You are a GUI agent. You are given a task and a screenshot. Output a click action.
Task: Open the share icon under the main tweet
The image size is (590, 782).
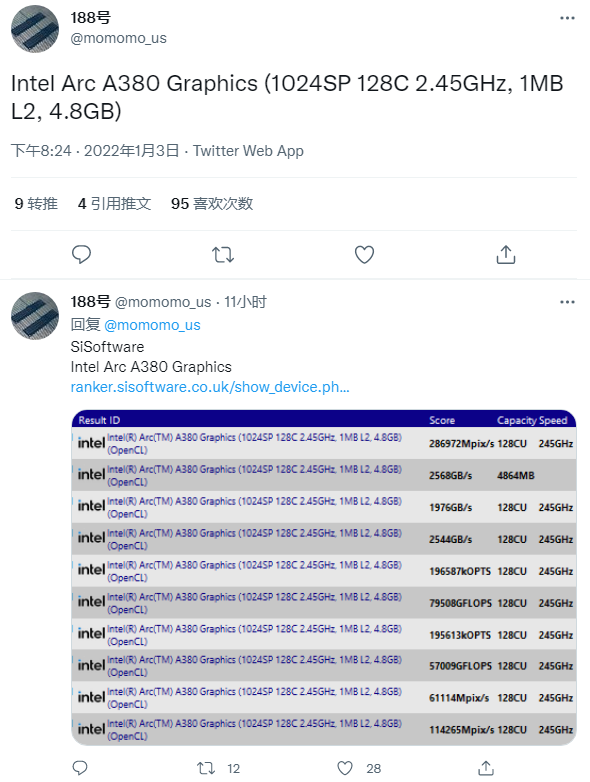[506, 254]
